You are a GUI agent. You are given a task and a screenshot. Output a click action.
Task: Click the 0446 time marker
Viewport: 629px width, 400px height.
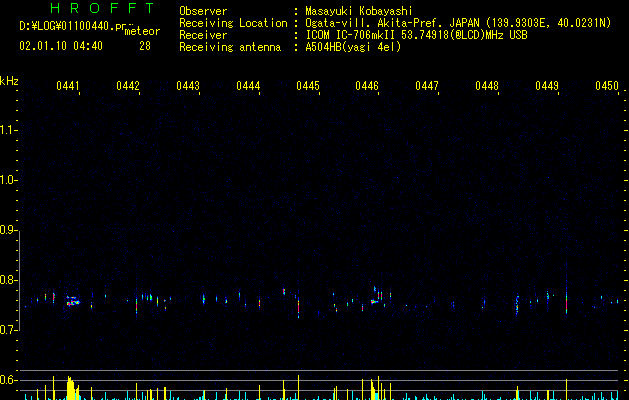tap(367, 86)
